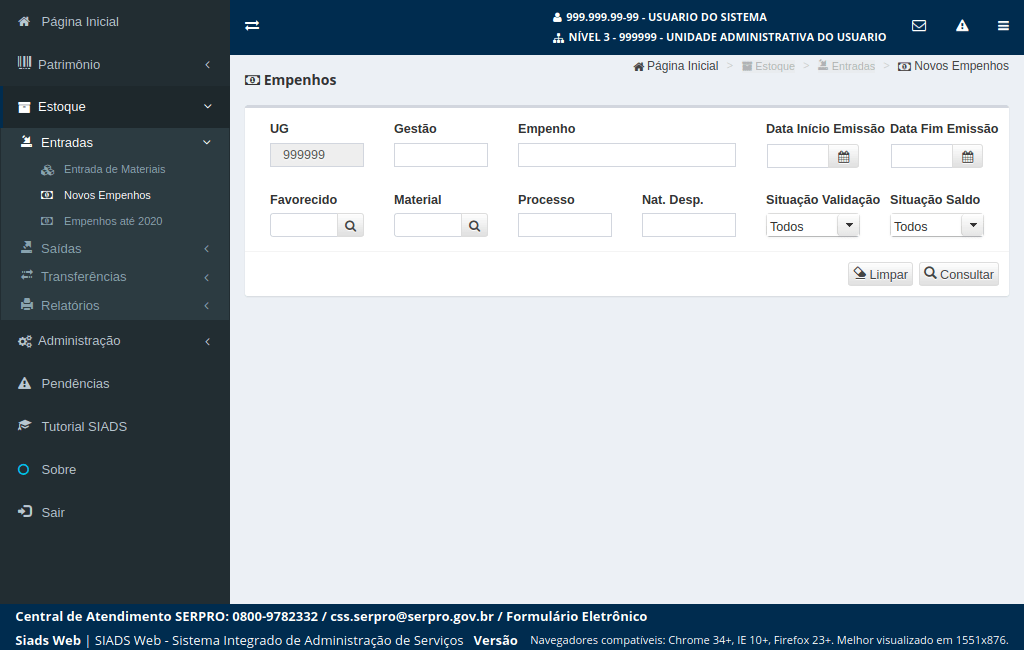This screenshot has width=1024, height=650.
Task: Click the Consultar button
Action: pos(959,274)
